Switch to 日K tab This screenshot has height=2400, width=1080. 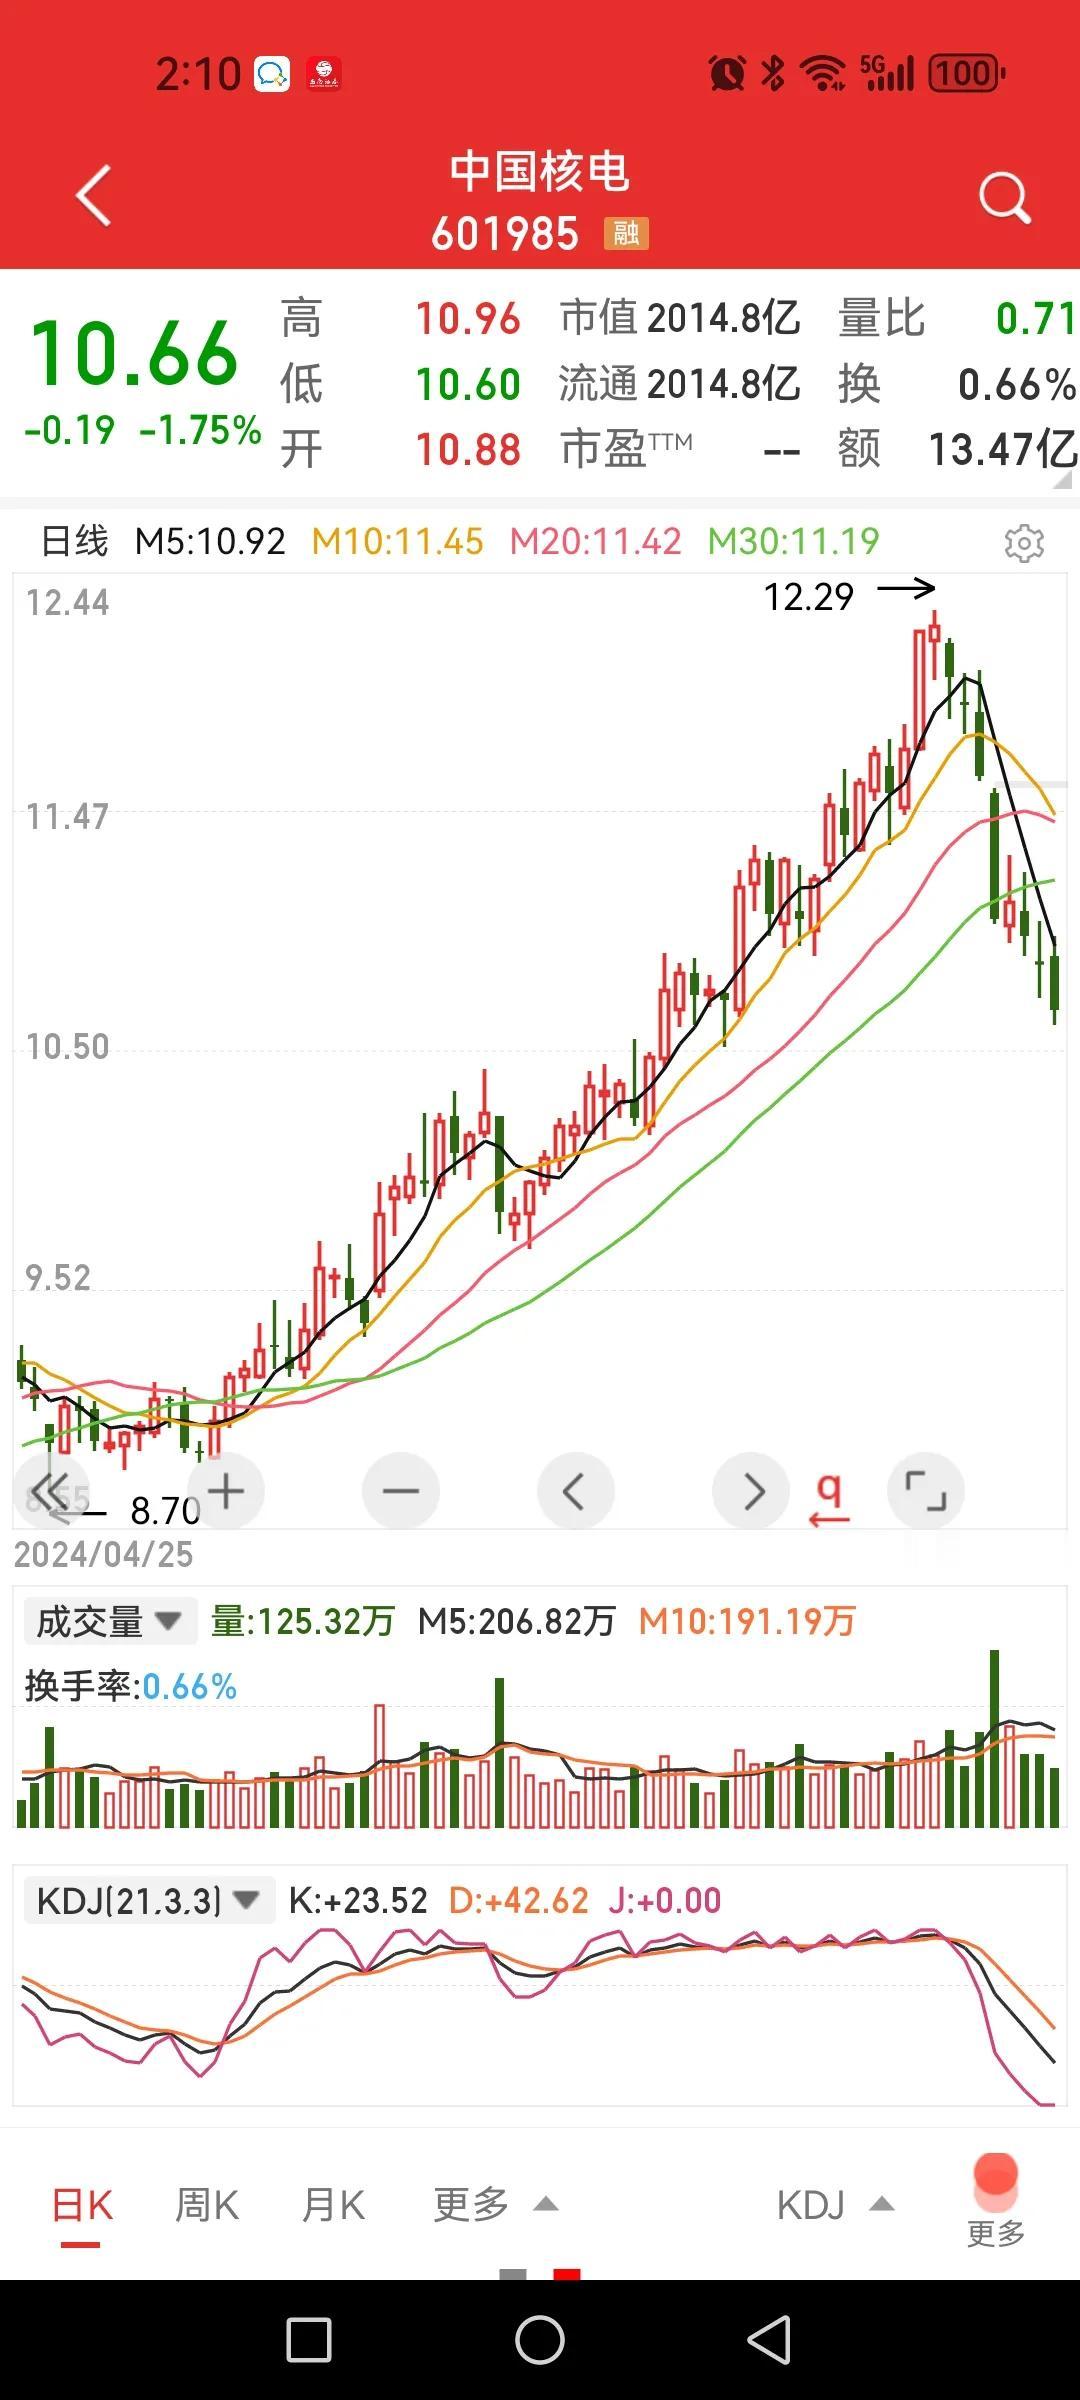[82, 2205]
